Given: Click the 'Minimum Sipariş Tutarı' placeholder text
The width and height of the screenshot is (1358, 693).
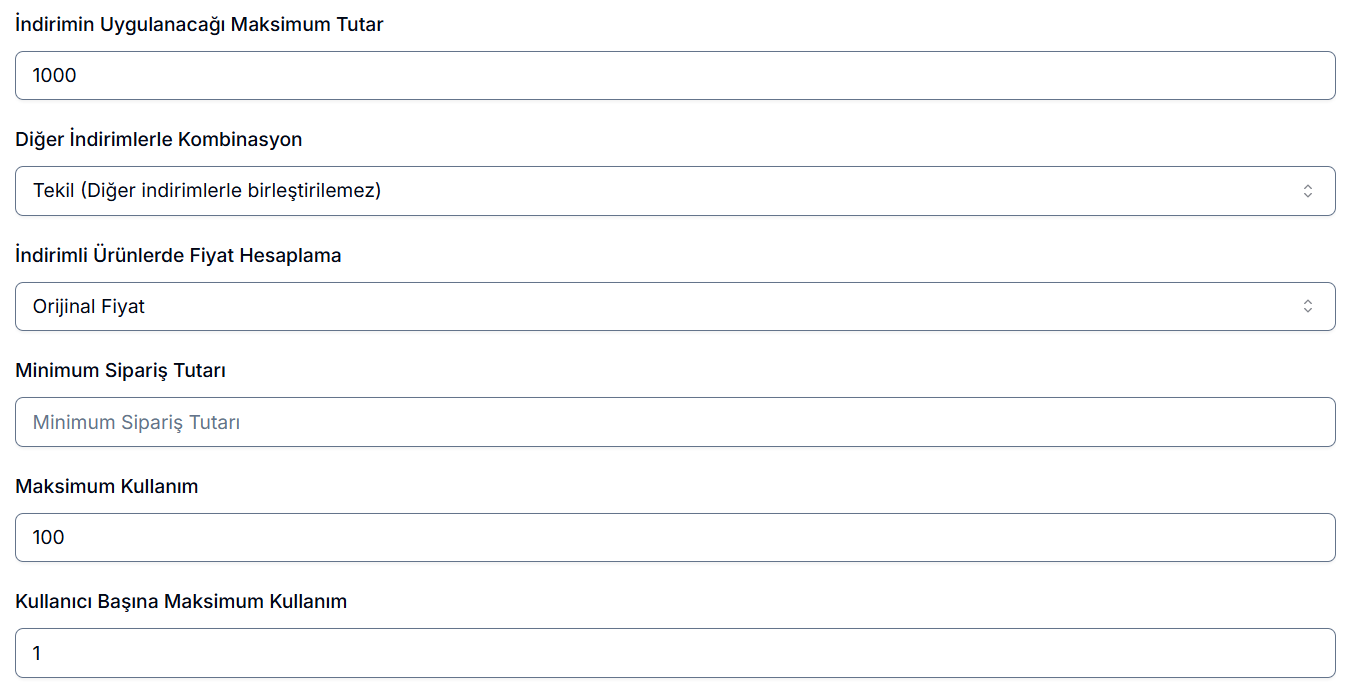Looking at the screenshot, I should [x=136, y=422].
